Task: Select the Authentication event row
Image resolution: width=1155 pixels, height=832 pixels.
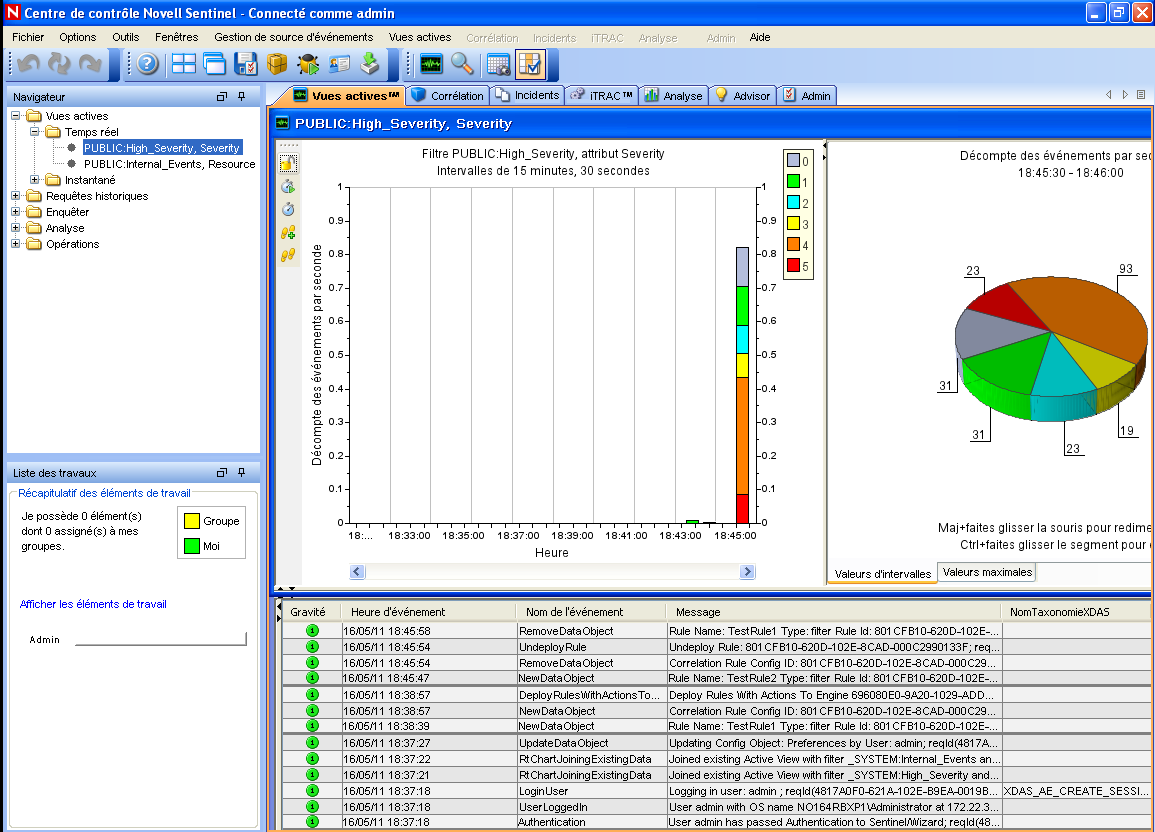Action: (x=715, y=822)
